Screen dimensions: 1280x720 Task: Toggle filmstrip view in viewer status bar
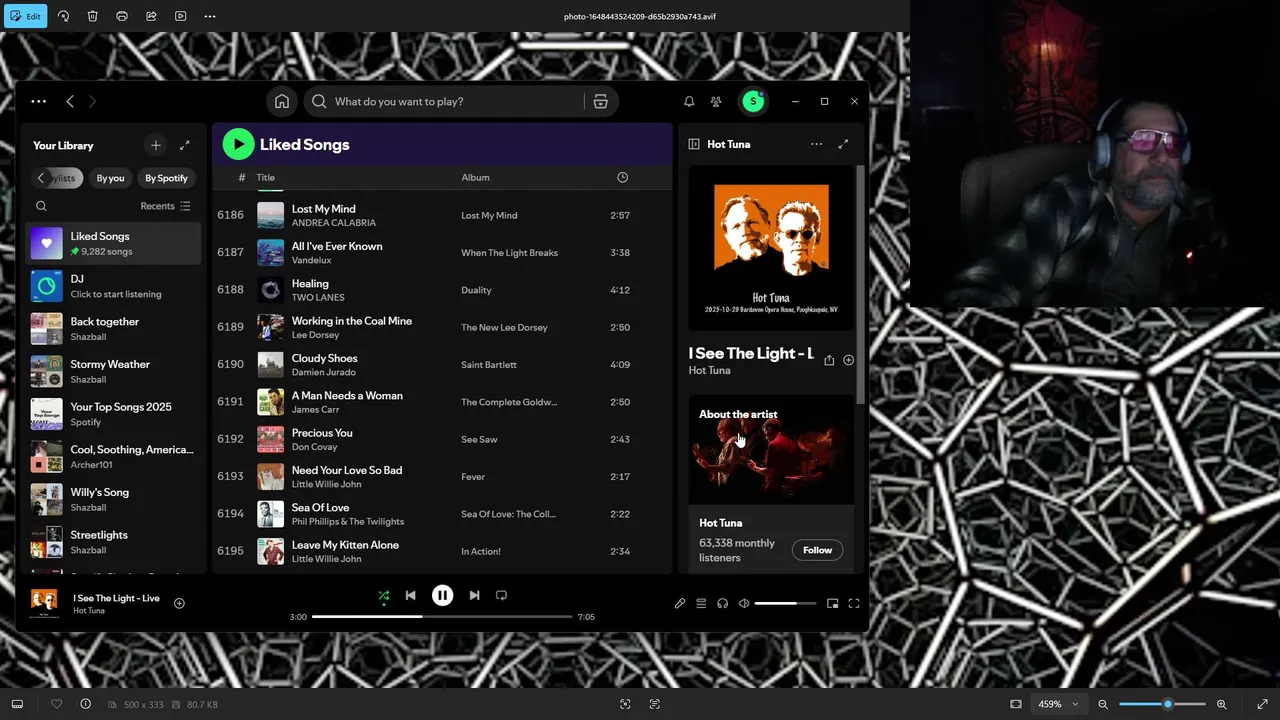[x=17, y=704]
